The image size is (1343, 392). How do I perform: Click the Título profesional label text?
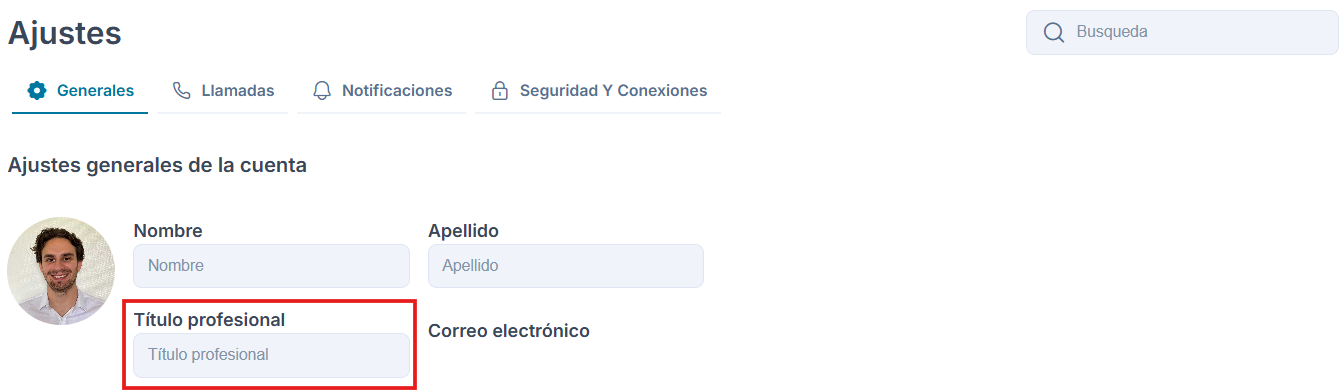click(210, 320)
